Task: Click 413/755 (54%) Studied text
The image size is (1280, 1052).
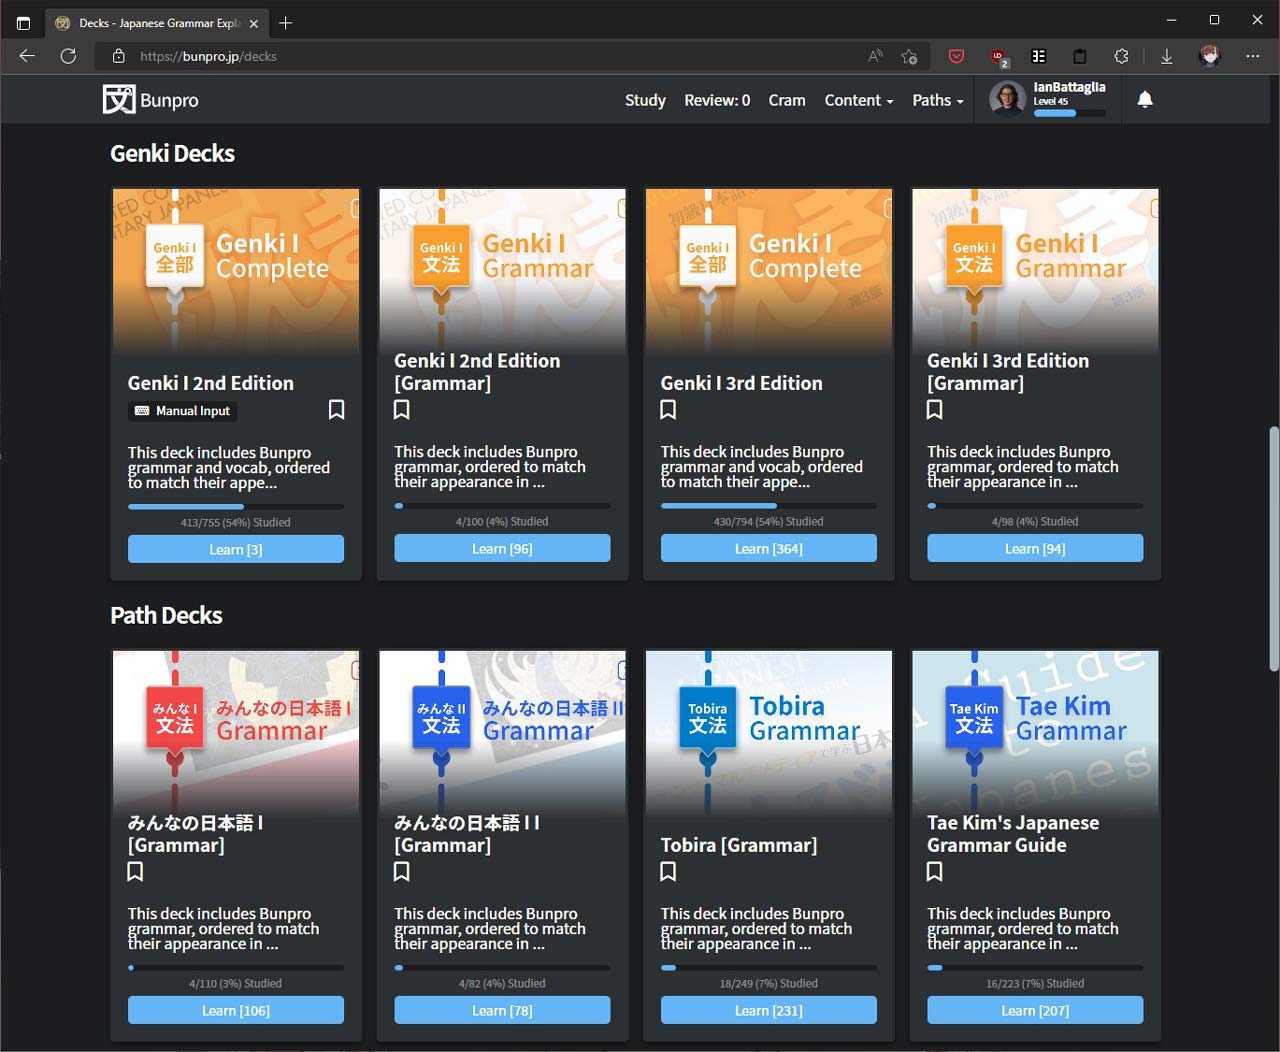Action: click(235, 522)
